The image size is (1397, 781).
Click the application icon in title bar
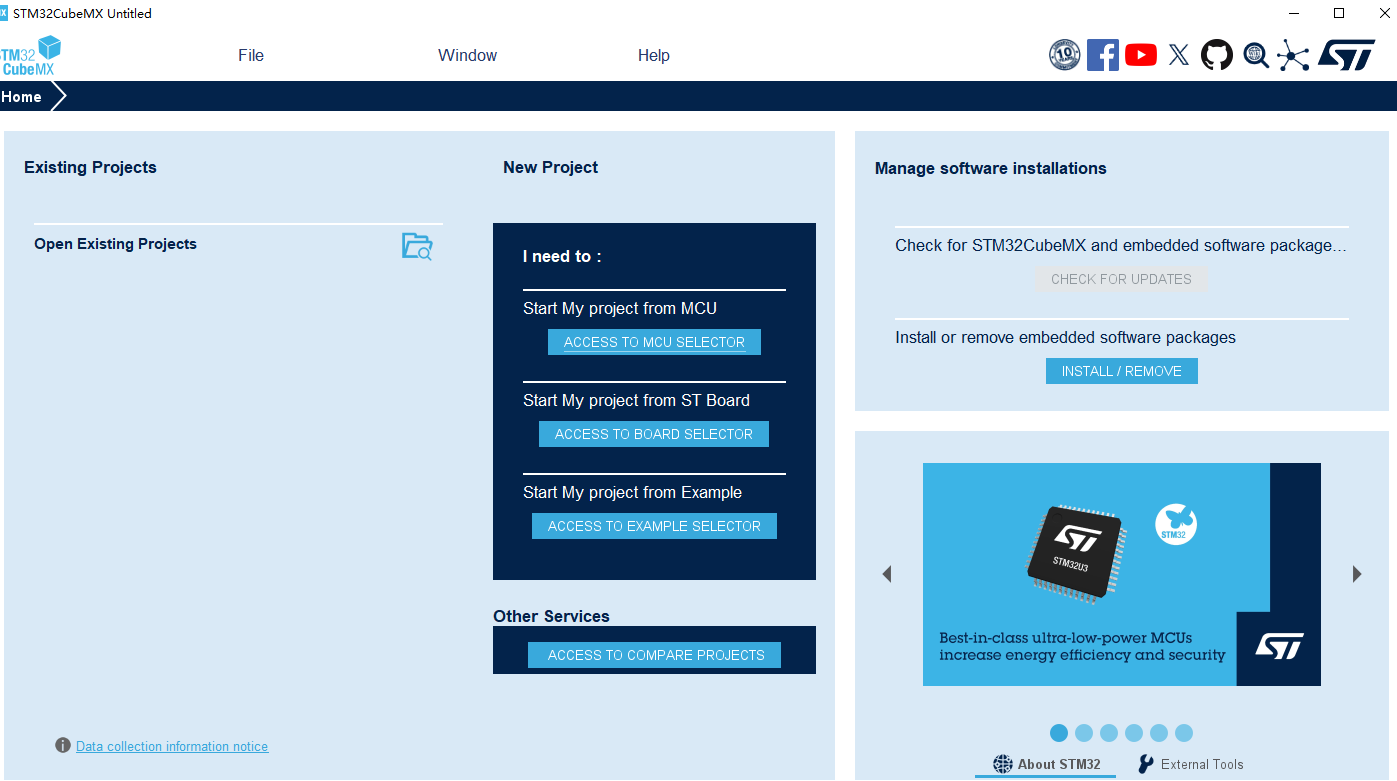4,13
